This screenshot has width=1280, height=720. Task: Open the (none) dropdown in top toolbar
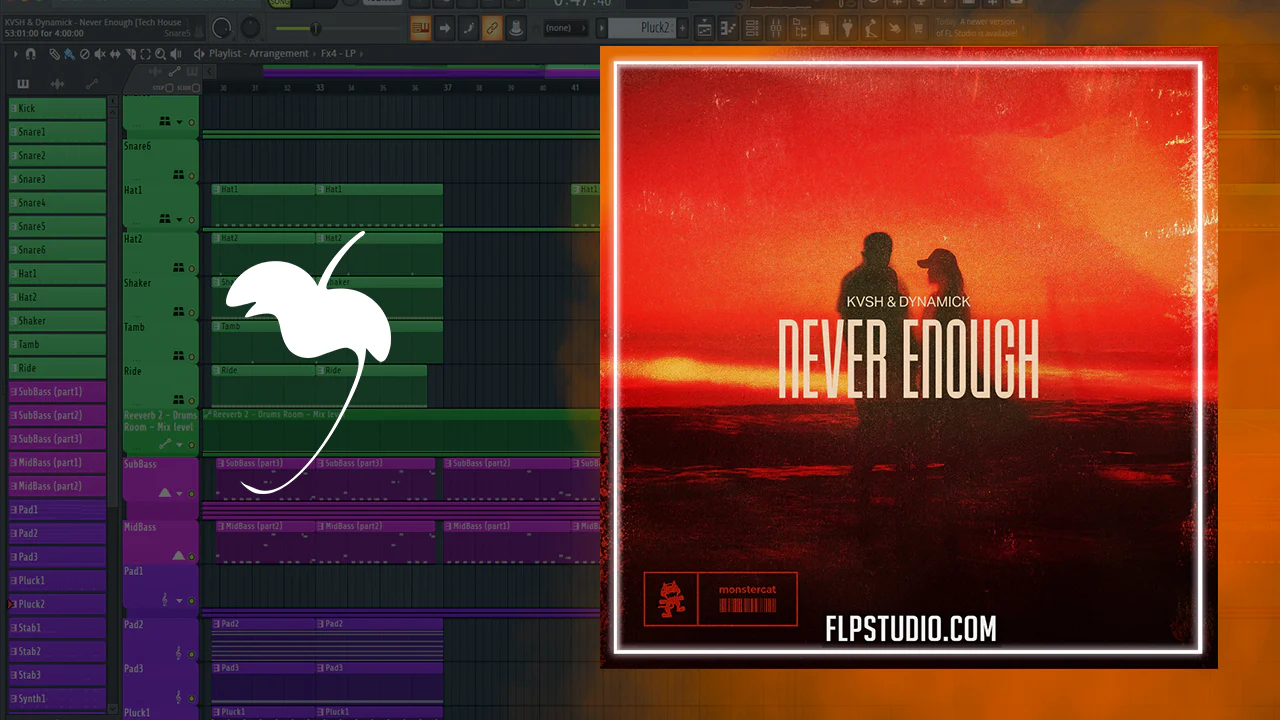(x=566, y=28)
